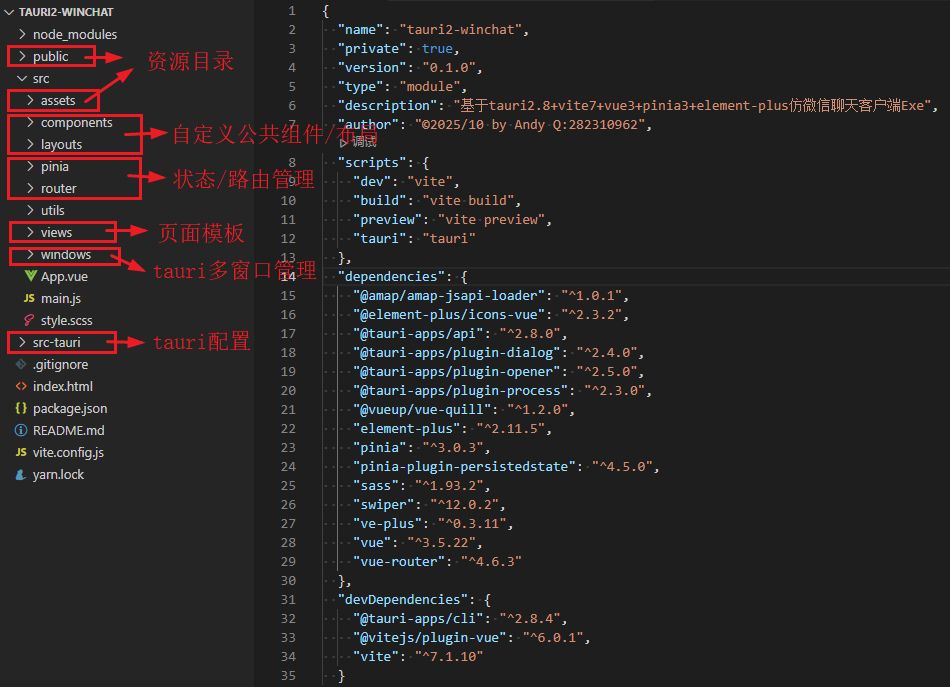Viewport: 950px width, 687px height.
Task: Click the yarn icon beside yarn.lock
Action: point(22,475)
